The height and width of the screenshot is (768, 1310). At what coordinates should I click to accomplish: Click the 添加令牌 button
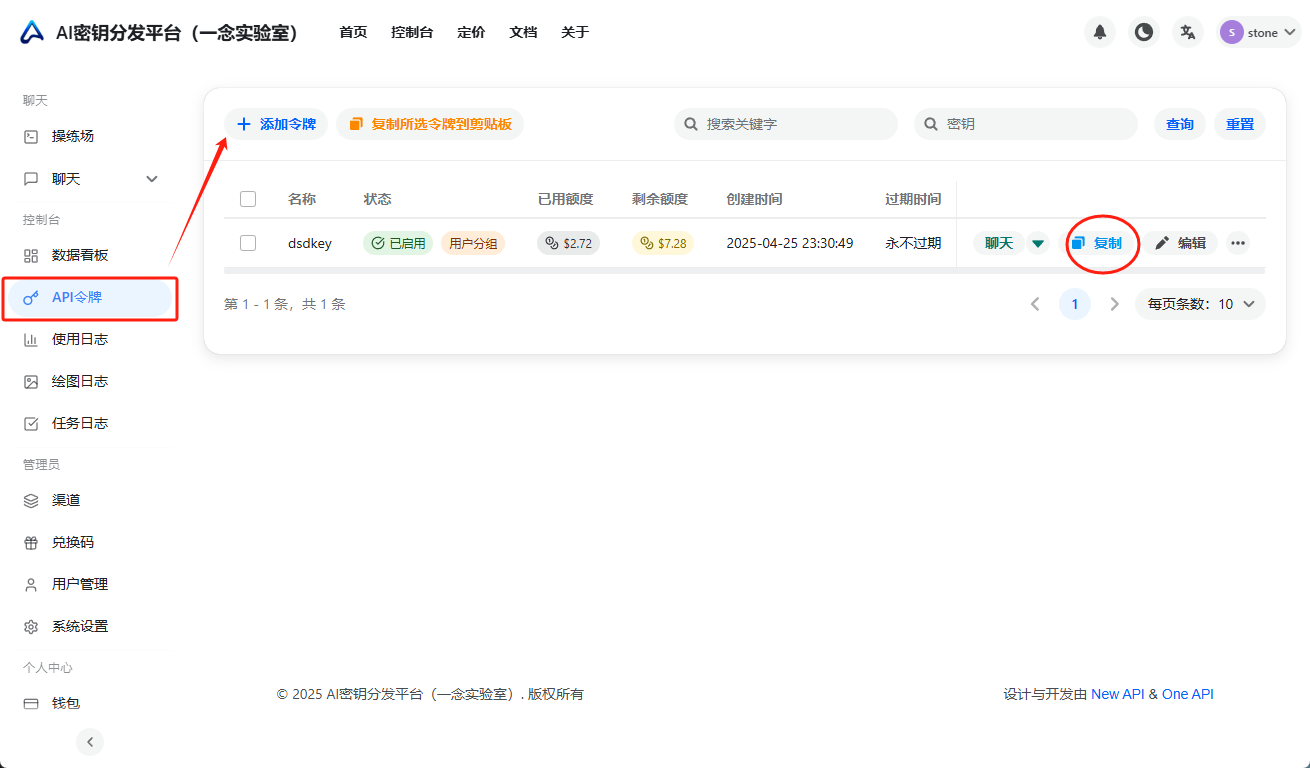click(x=276, y=124)
